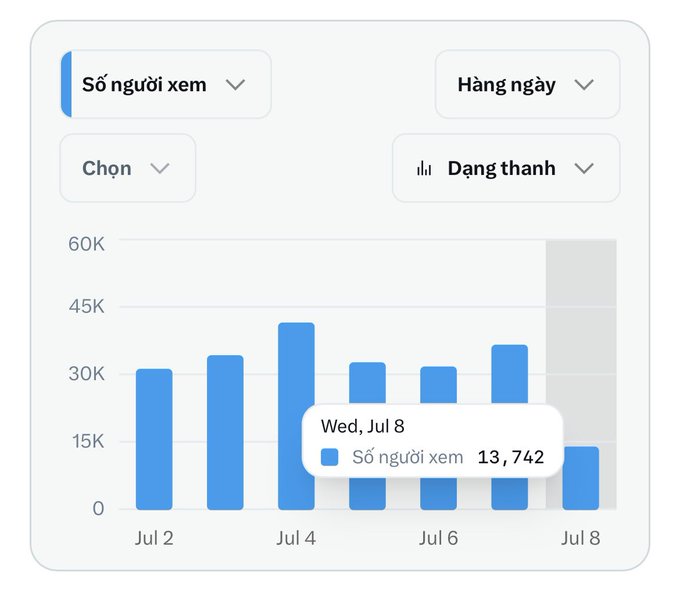The width and height of the screenshot is (680, 590).
Task: Click the '60K' axis label
Action: tap(86, 244)
